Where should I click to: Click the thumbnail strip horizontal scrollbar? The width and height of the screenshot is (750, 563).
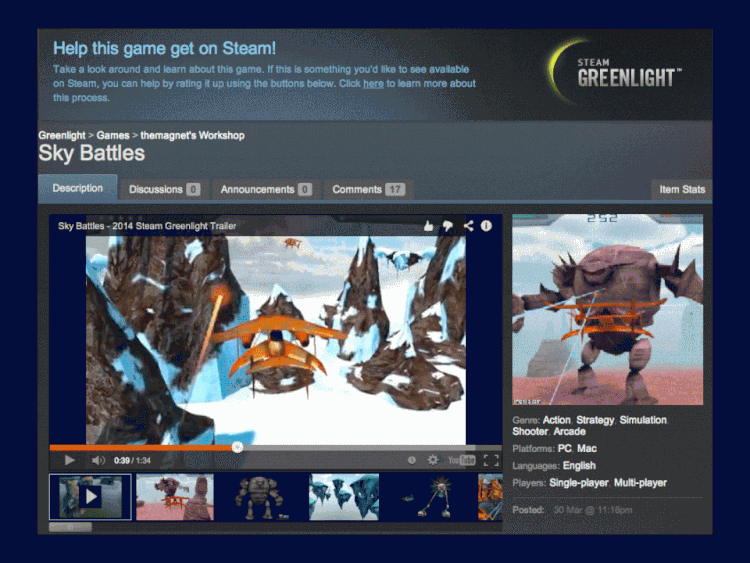70,527
